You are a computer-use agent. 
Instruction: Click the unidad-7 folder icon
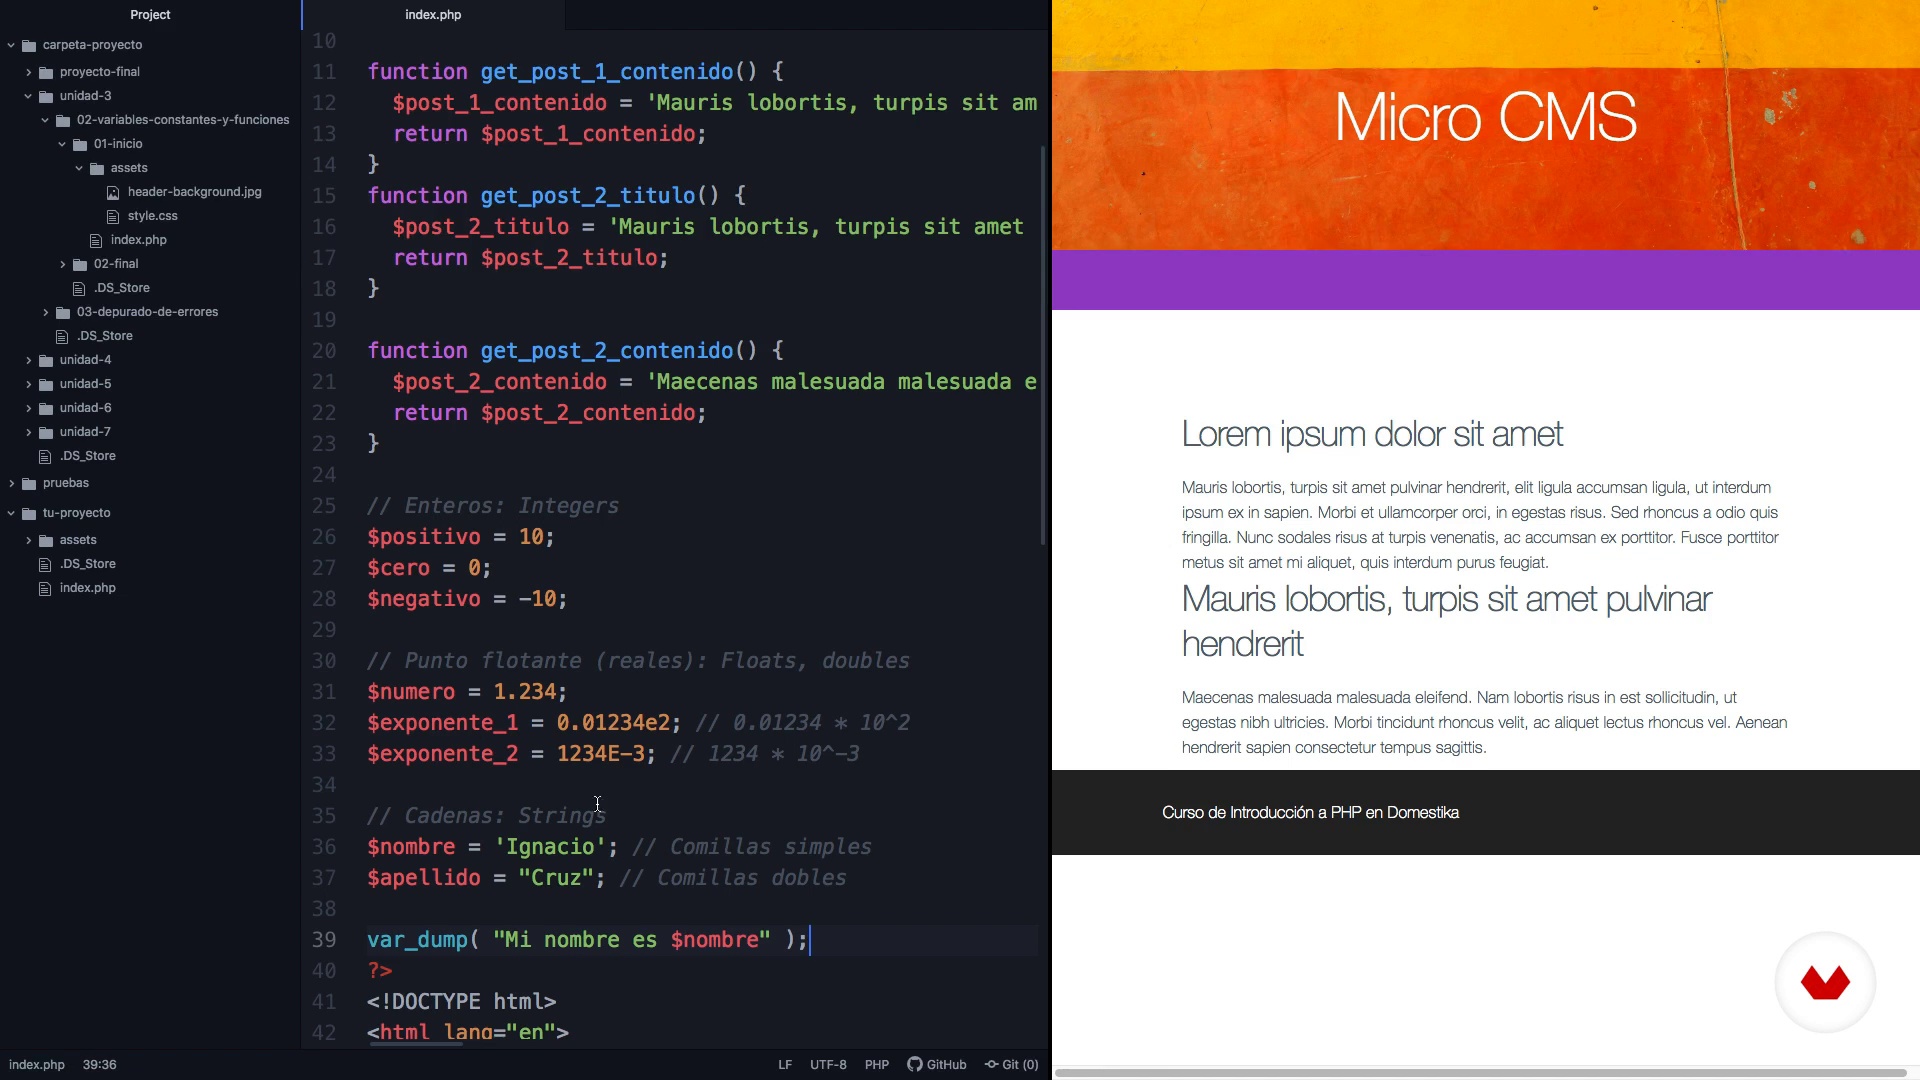(x=46, y=432)
